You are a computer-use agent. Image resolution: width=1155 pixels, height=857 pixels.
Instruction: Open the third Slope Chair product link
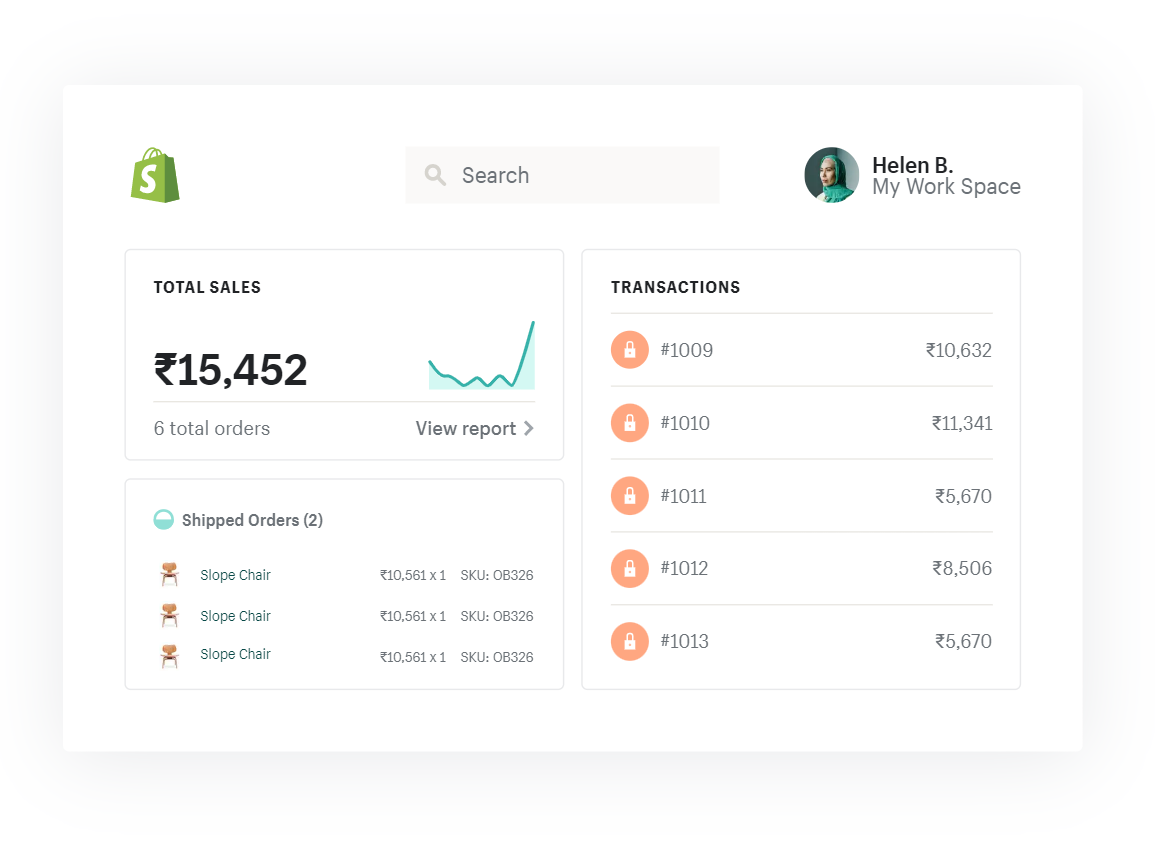235,654
